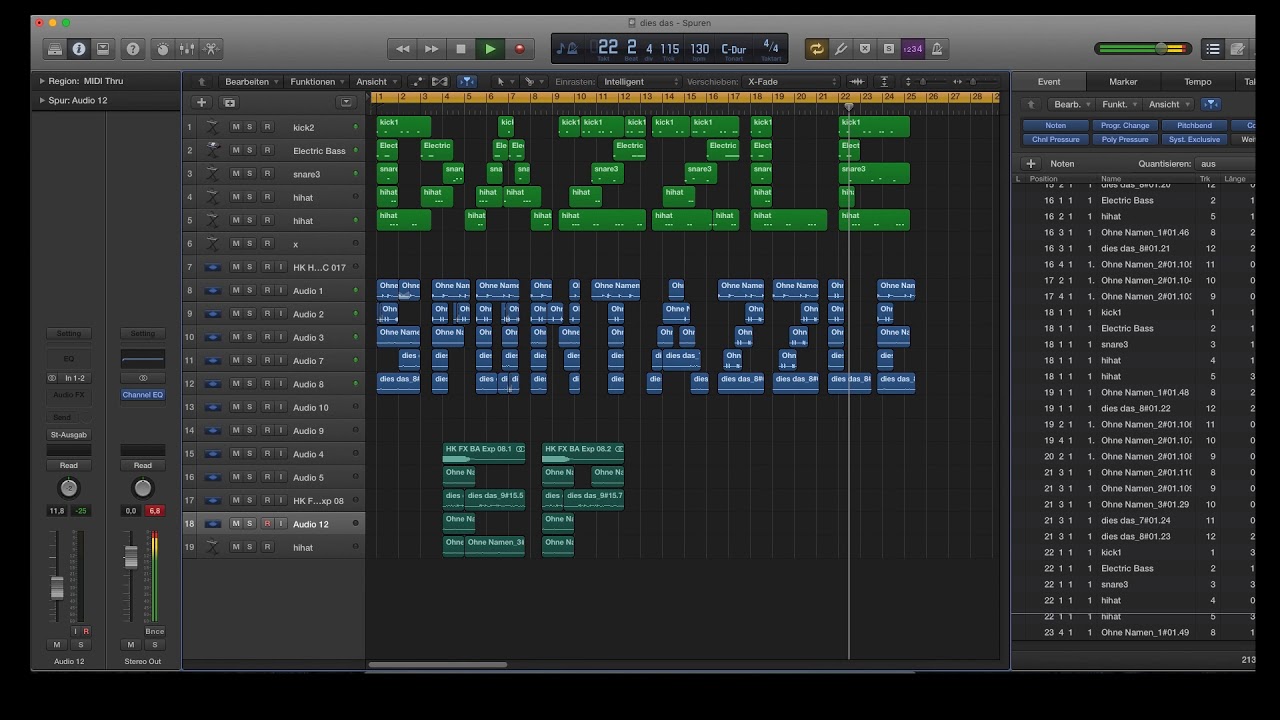Start recording with the Record button
This screenshot has height=720, width=1280.
tap(519, 48)
